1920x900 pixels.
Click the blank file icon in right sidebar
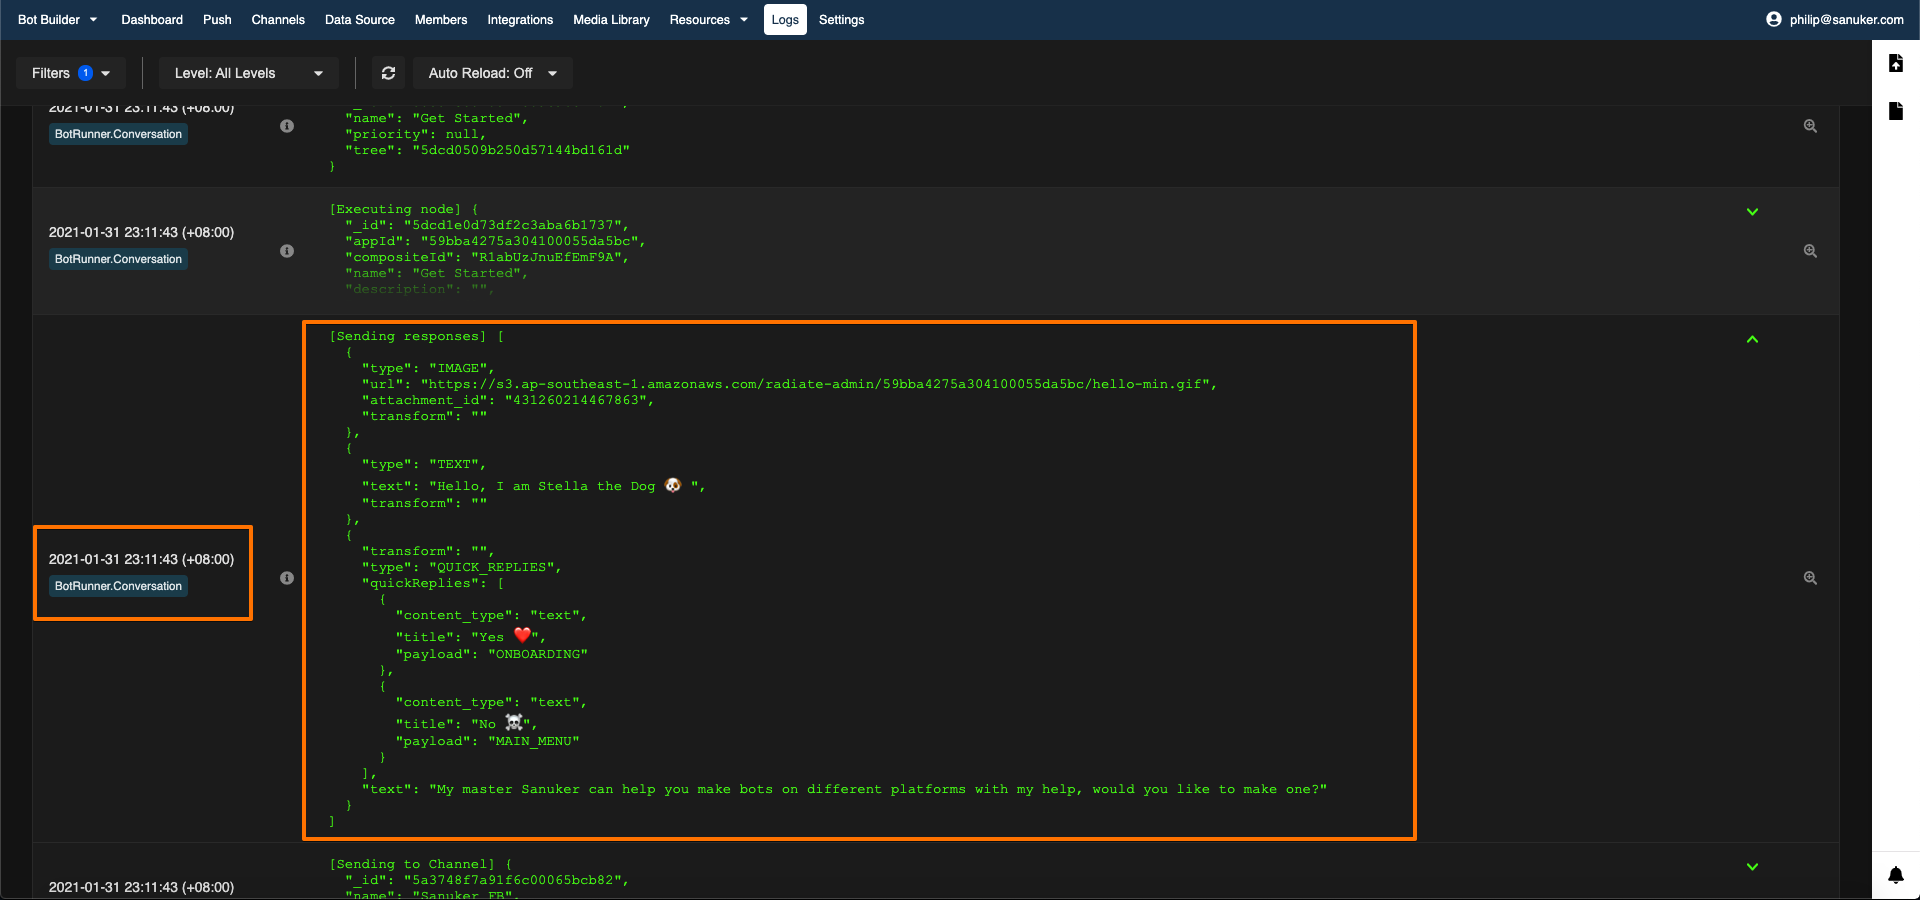coord(1895,111)
